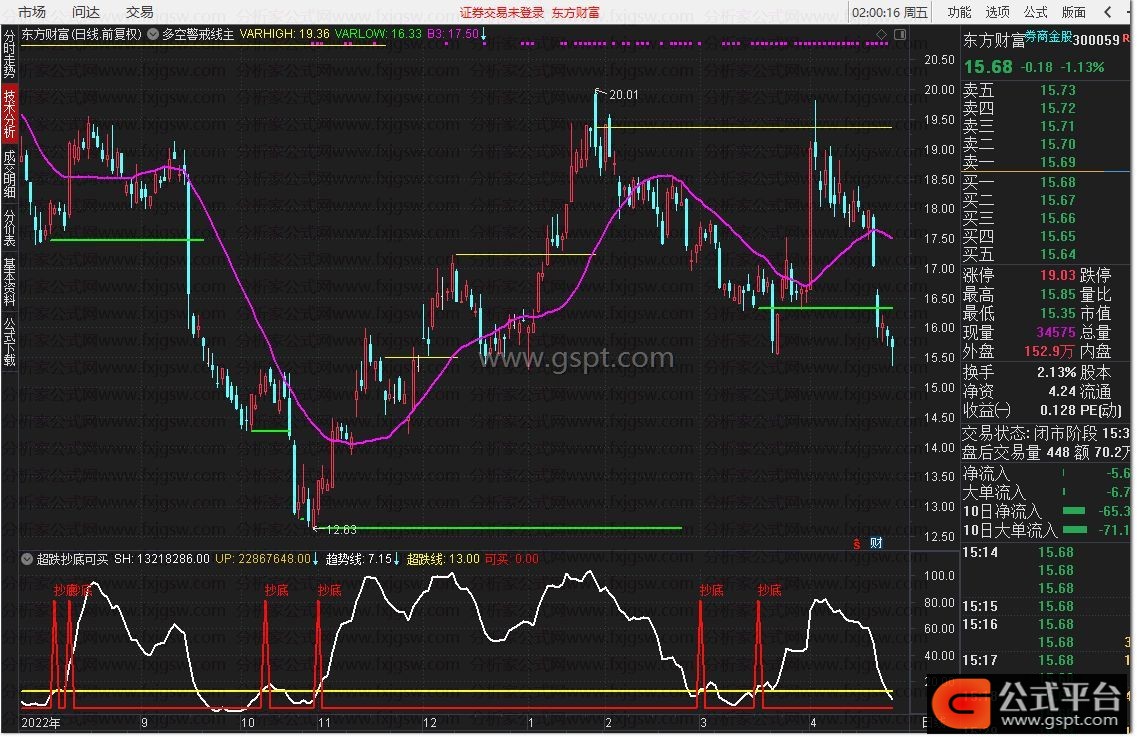Click the 10日净流入 row
Image resolution: width=1137 pixels, height=737 pixels.
(1046, 511)
